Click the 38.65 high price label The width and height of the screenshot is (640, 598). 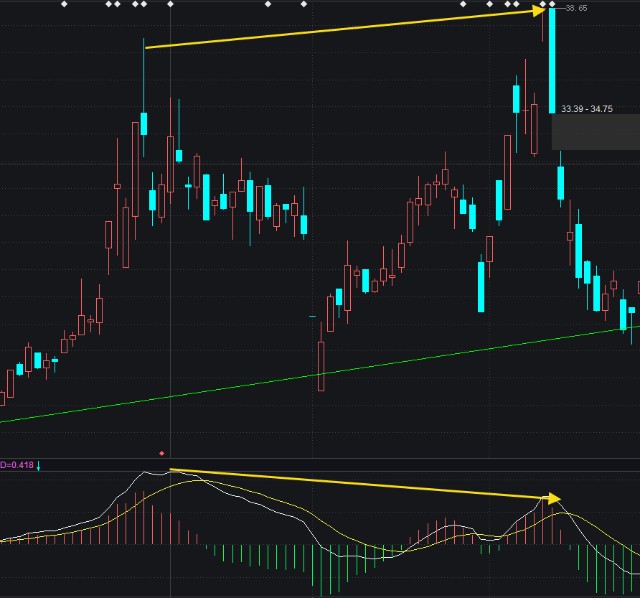click(577, 8)
